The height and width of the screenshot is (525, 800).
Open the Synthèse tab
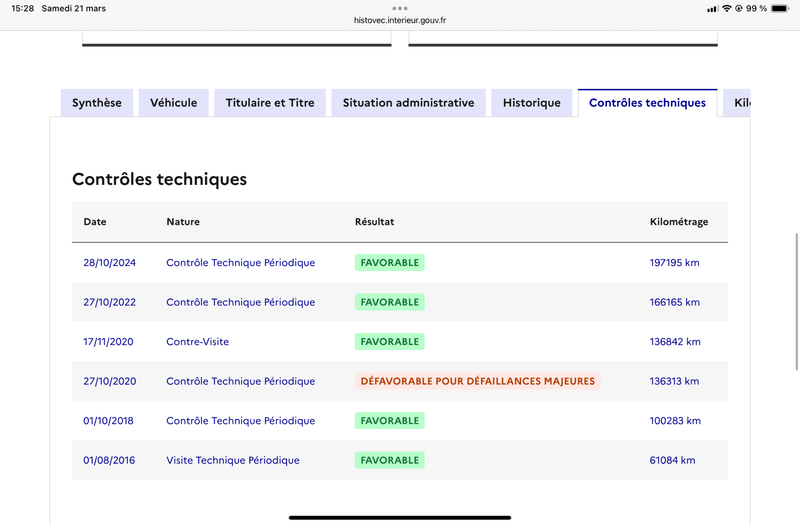coord(97,103)
